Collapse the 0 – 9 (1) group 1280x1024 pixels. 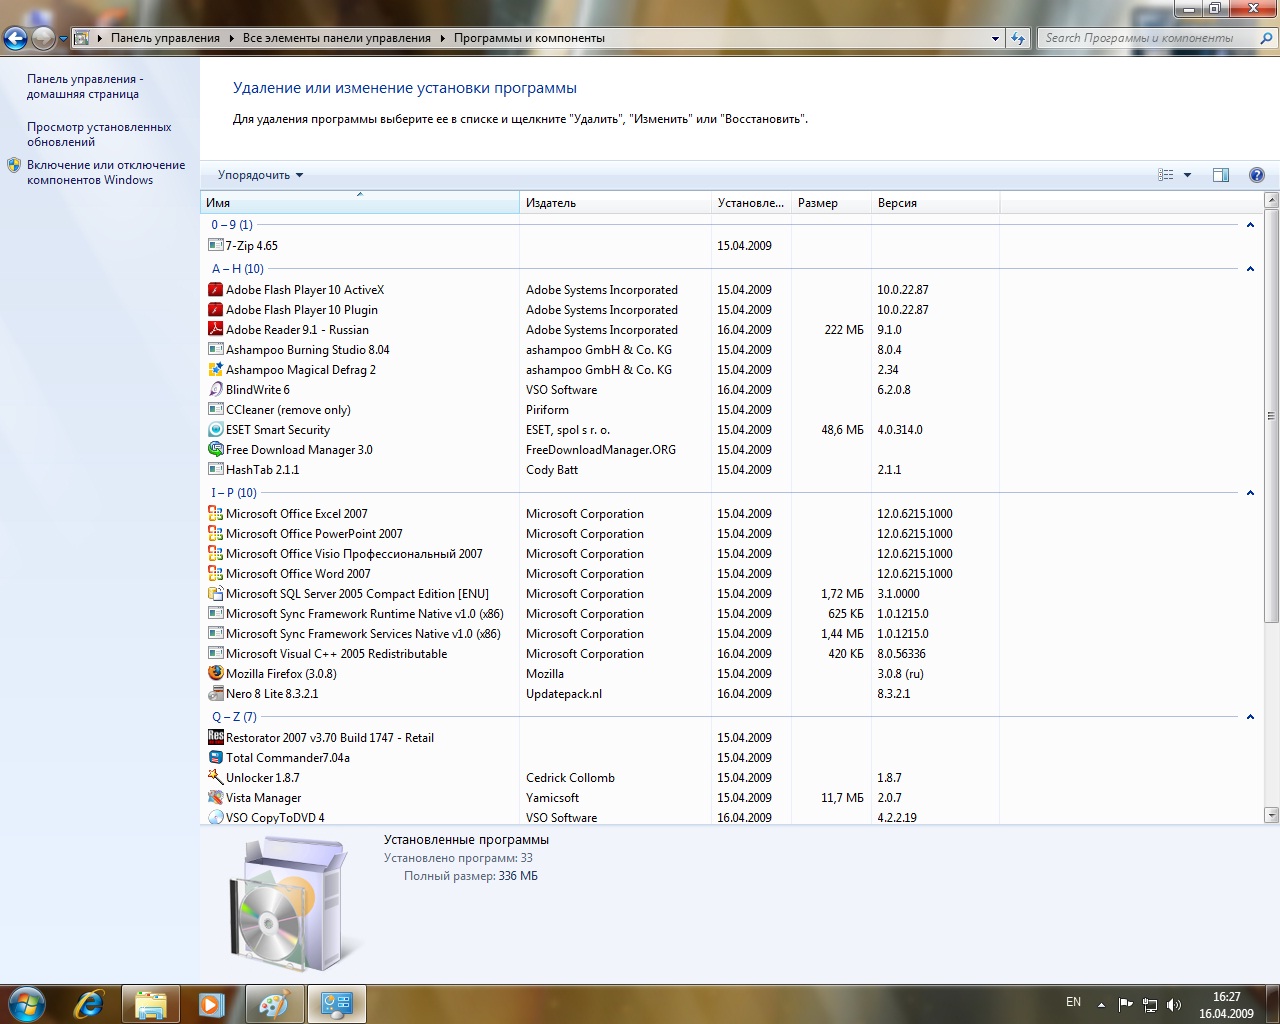tap(1250, 225)
